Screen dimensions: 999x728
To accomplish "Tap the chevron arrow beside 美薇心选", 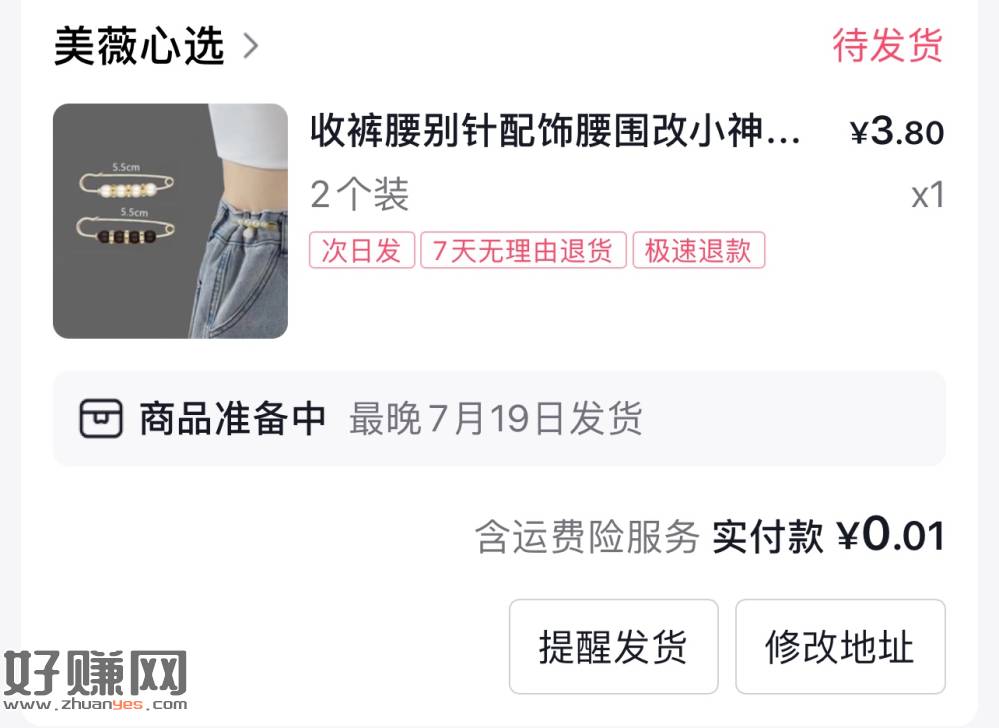I will (x=252, y=46).
